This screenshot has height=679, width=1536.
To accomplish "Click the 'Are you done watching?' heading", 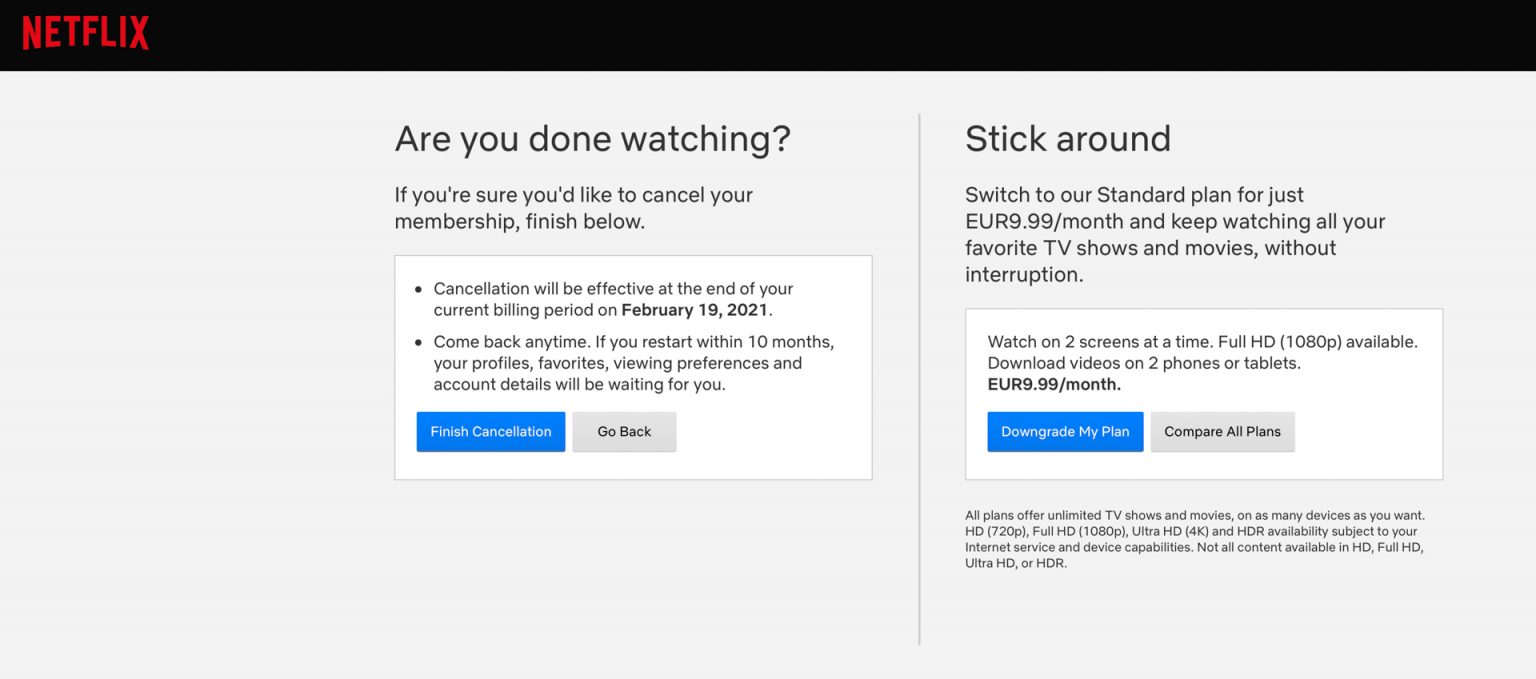I will coord(593,138).
